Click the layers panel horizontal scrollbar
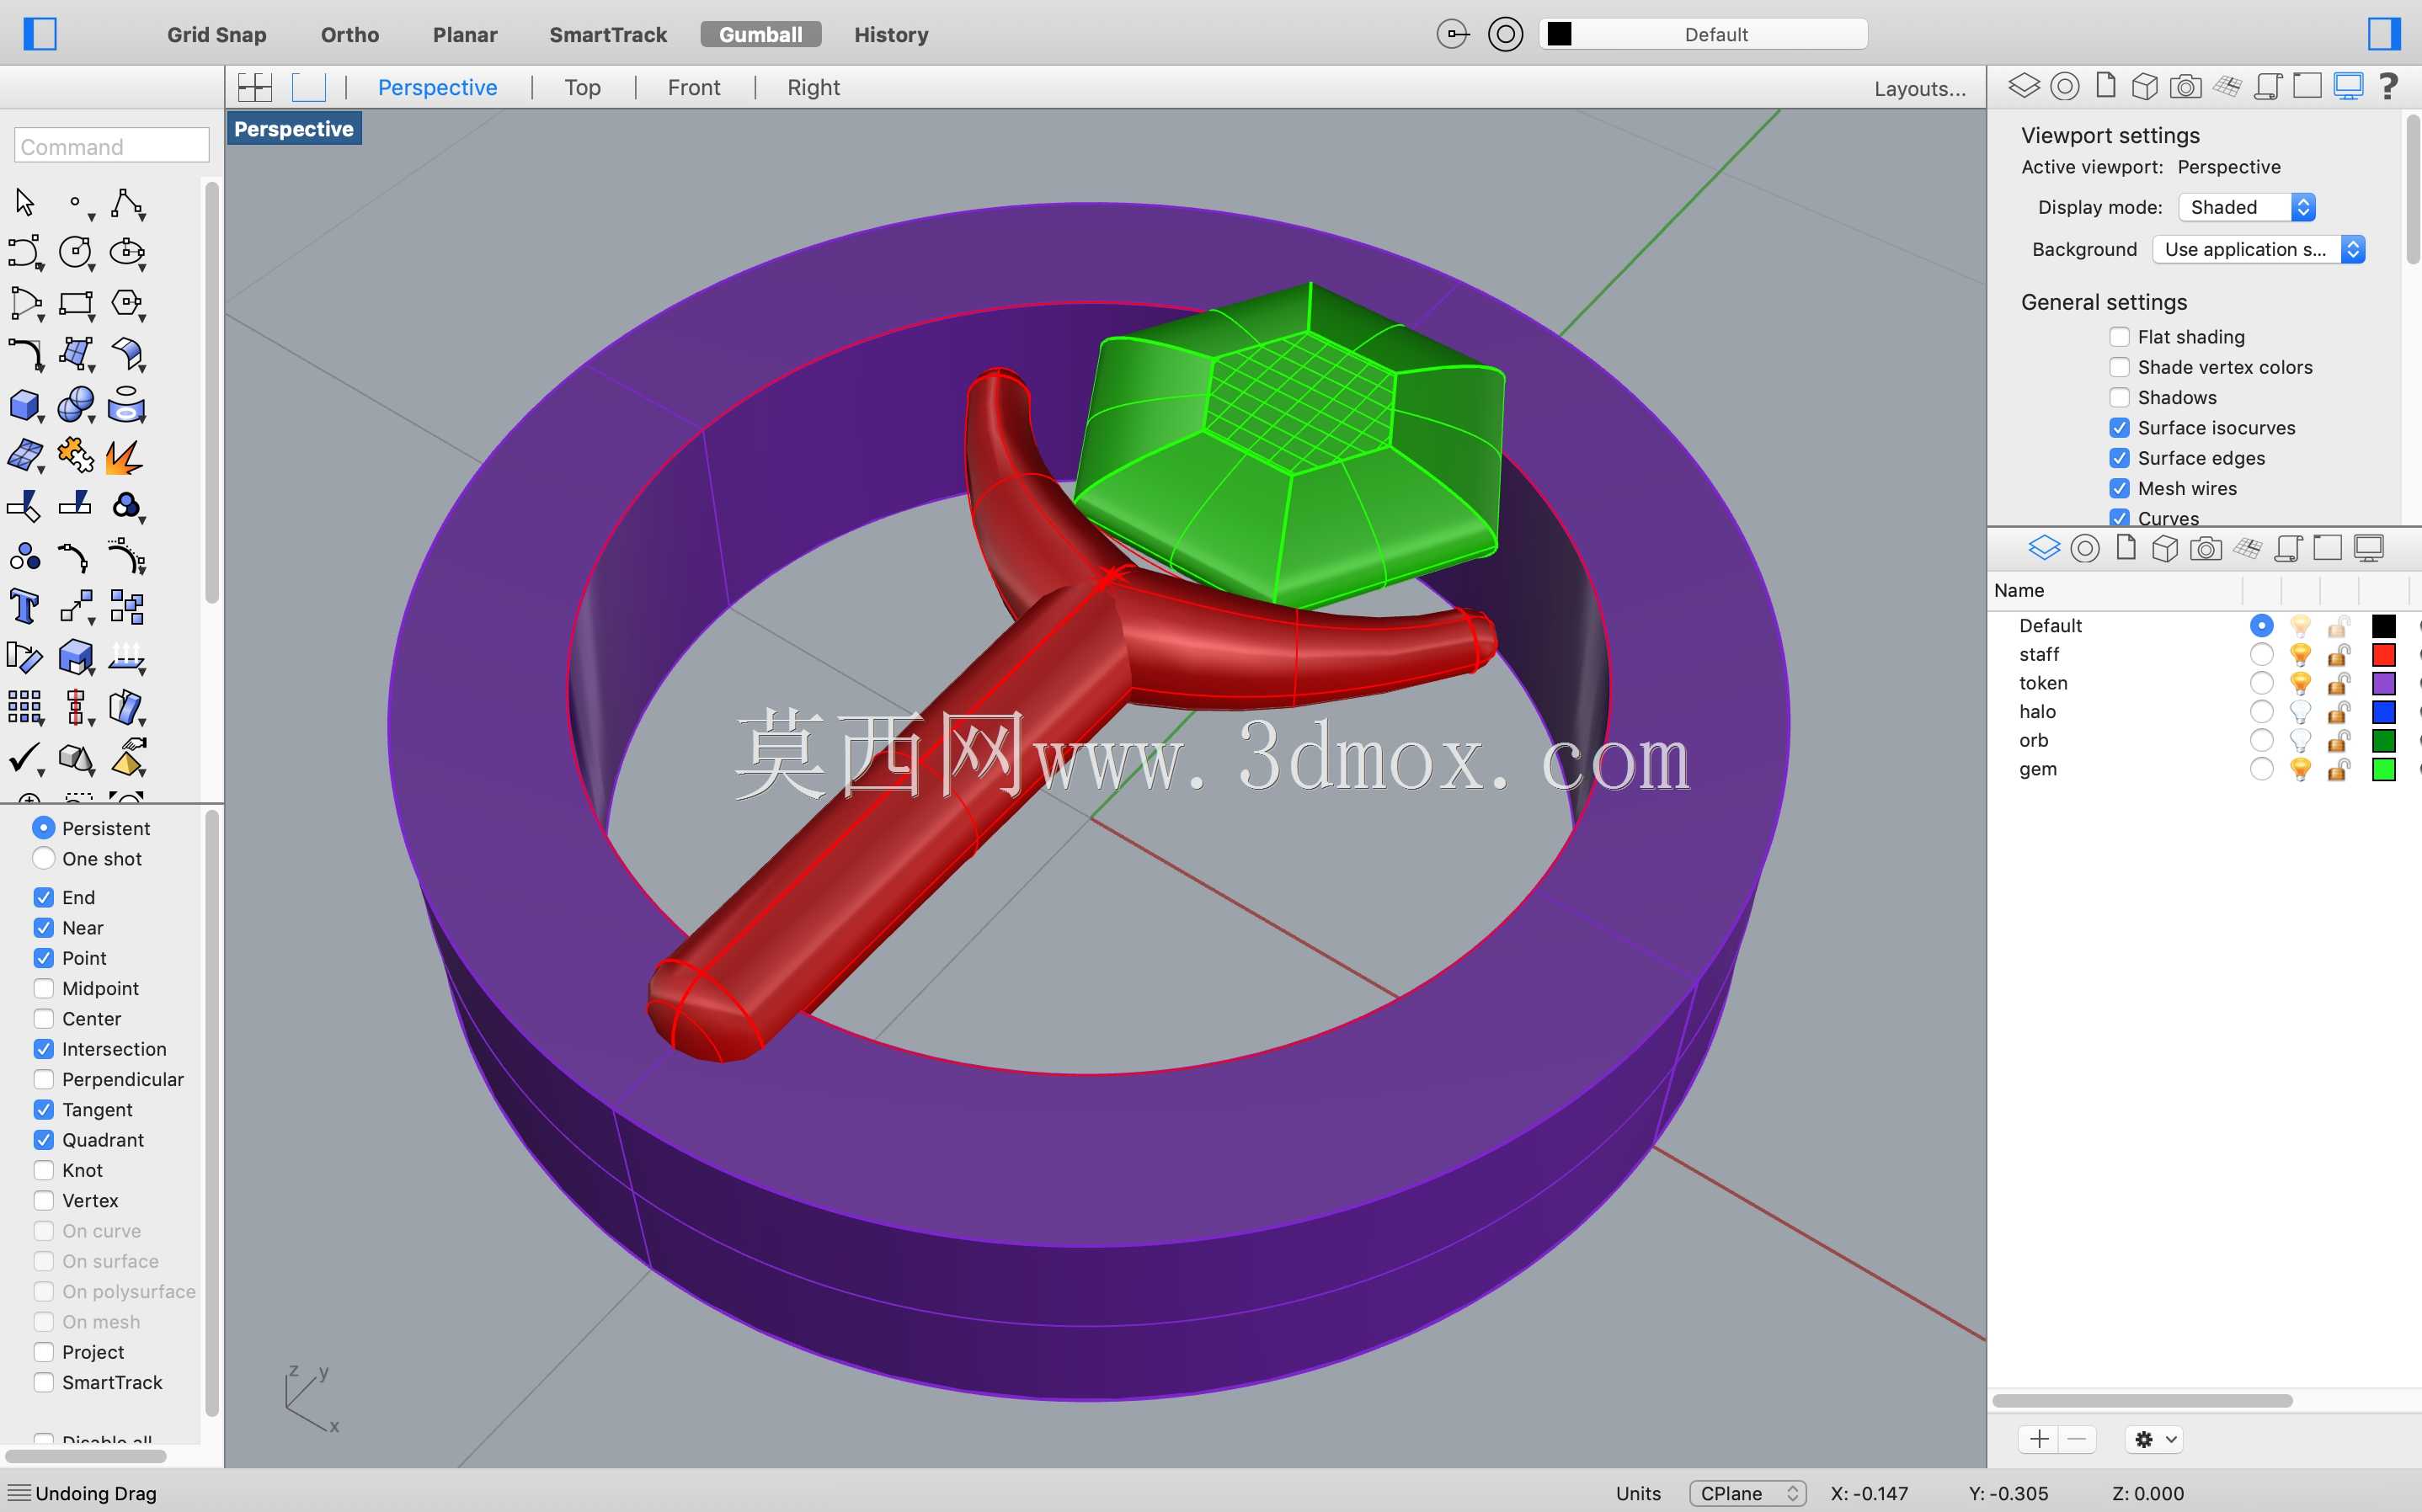 point(2142,1400)
